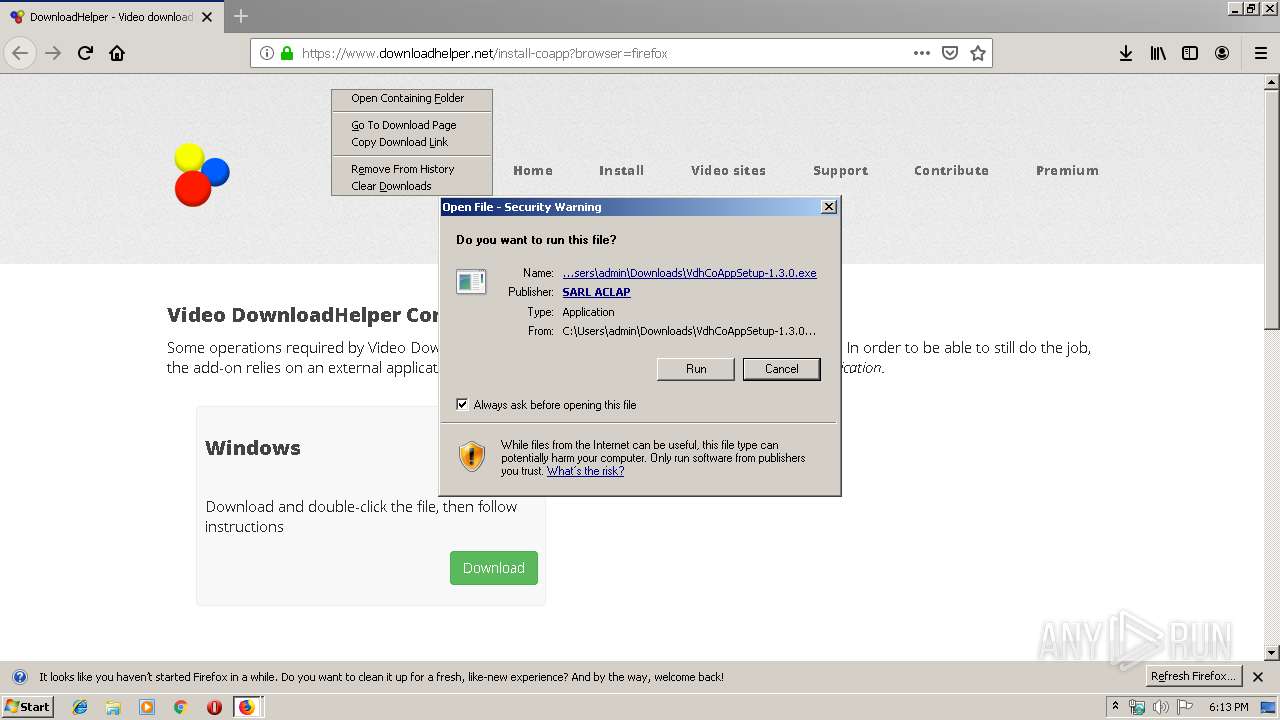The height and width of the screenshot is (720, 1280).
Task: Click the notification info icon
Action: pyautogui.click(x=19, y=677)
